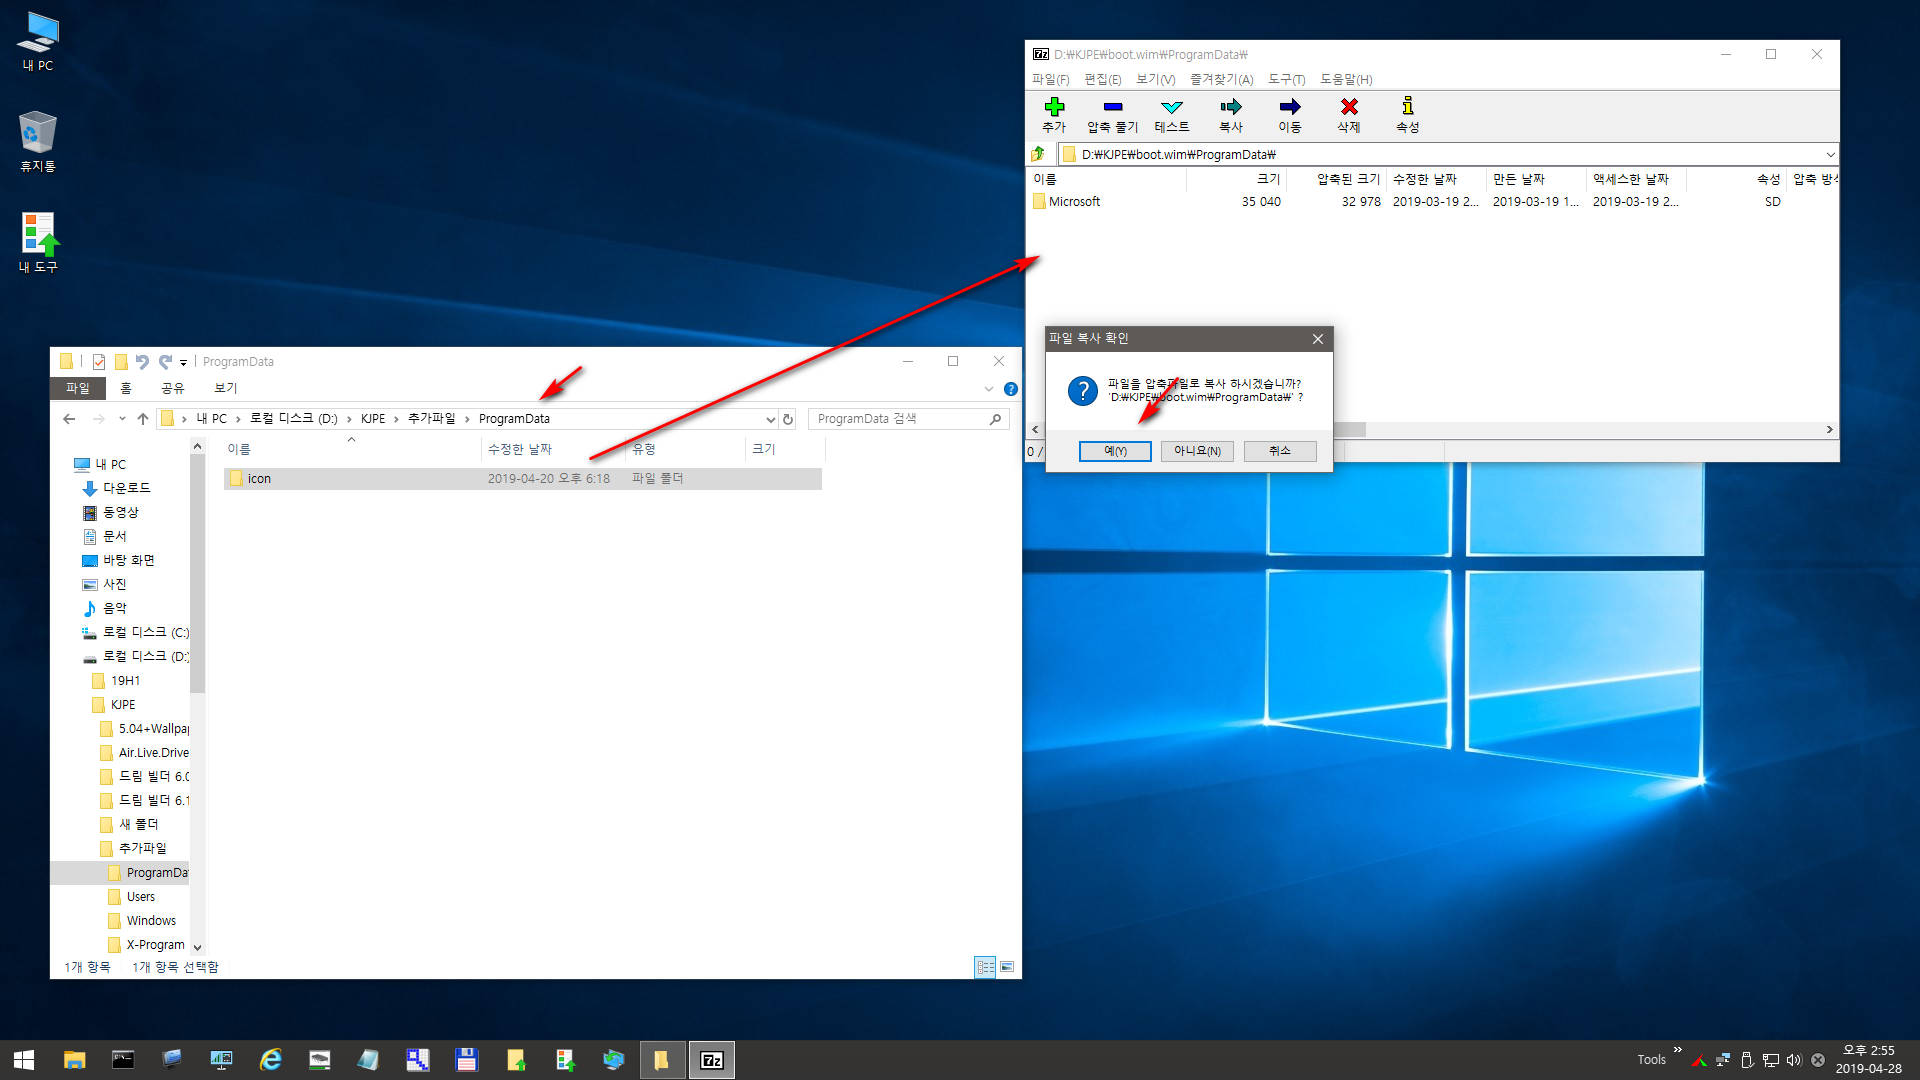Click the No (아니요) dialog button
1920x1080 pixels.
1197,451
